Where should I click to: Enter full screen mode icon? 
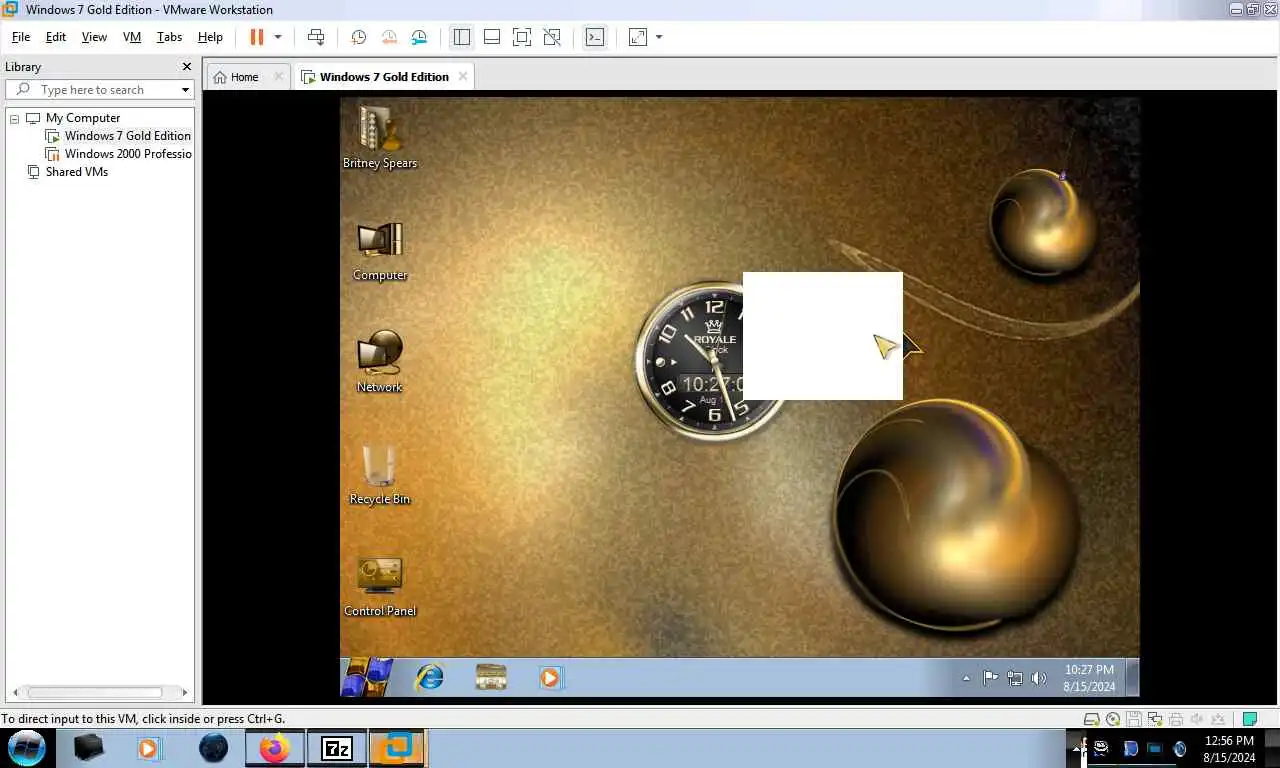(522, 37)
